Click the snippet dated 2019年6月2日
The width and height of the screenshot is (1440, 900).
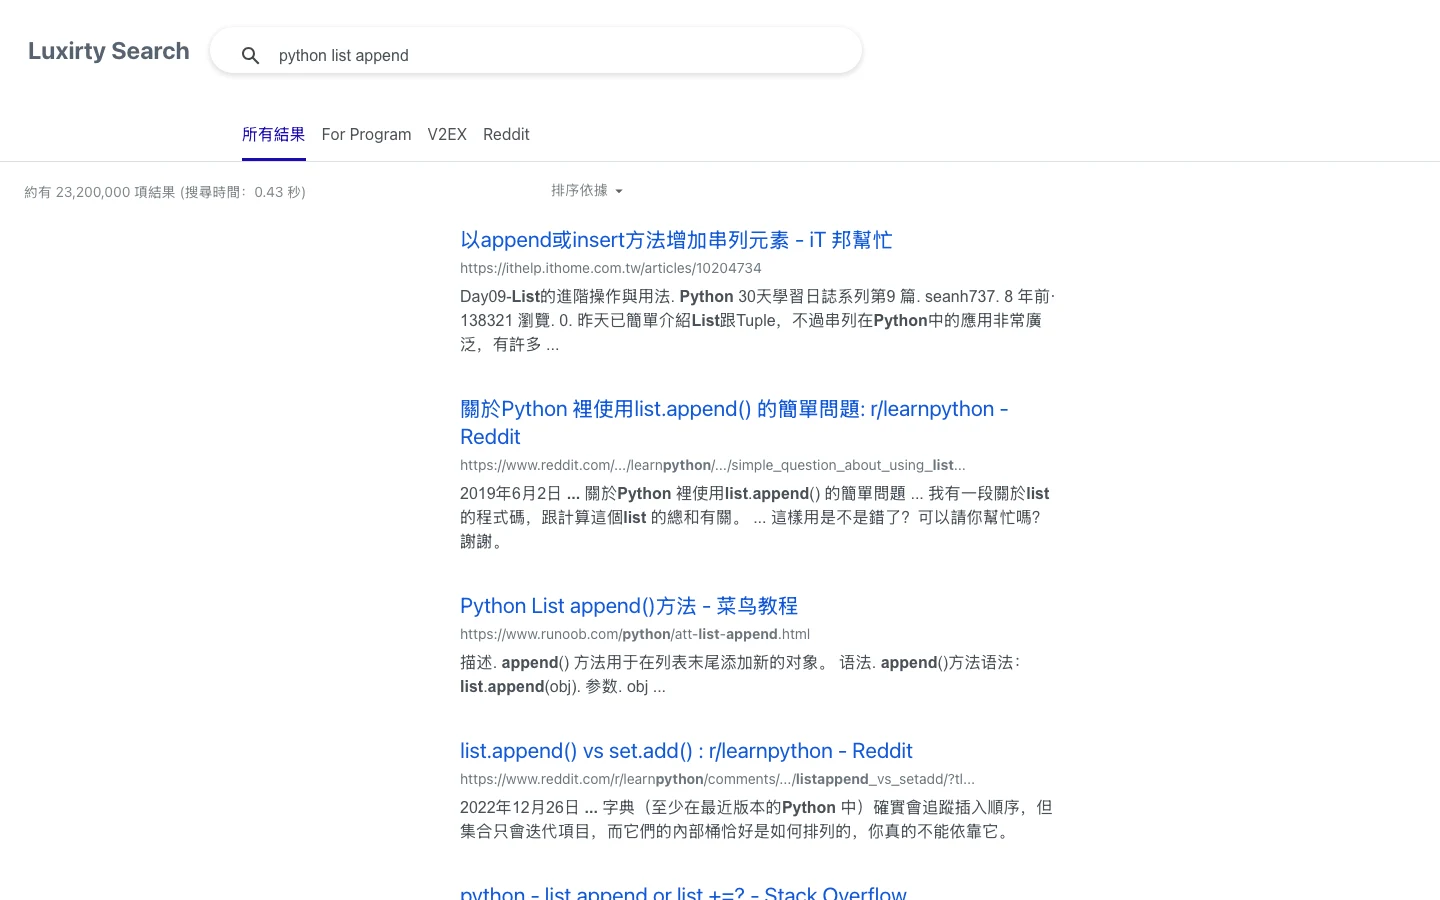755,517
